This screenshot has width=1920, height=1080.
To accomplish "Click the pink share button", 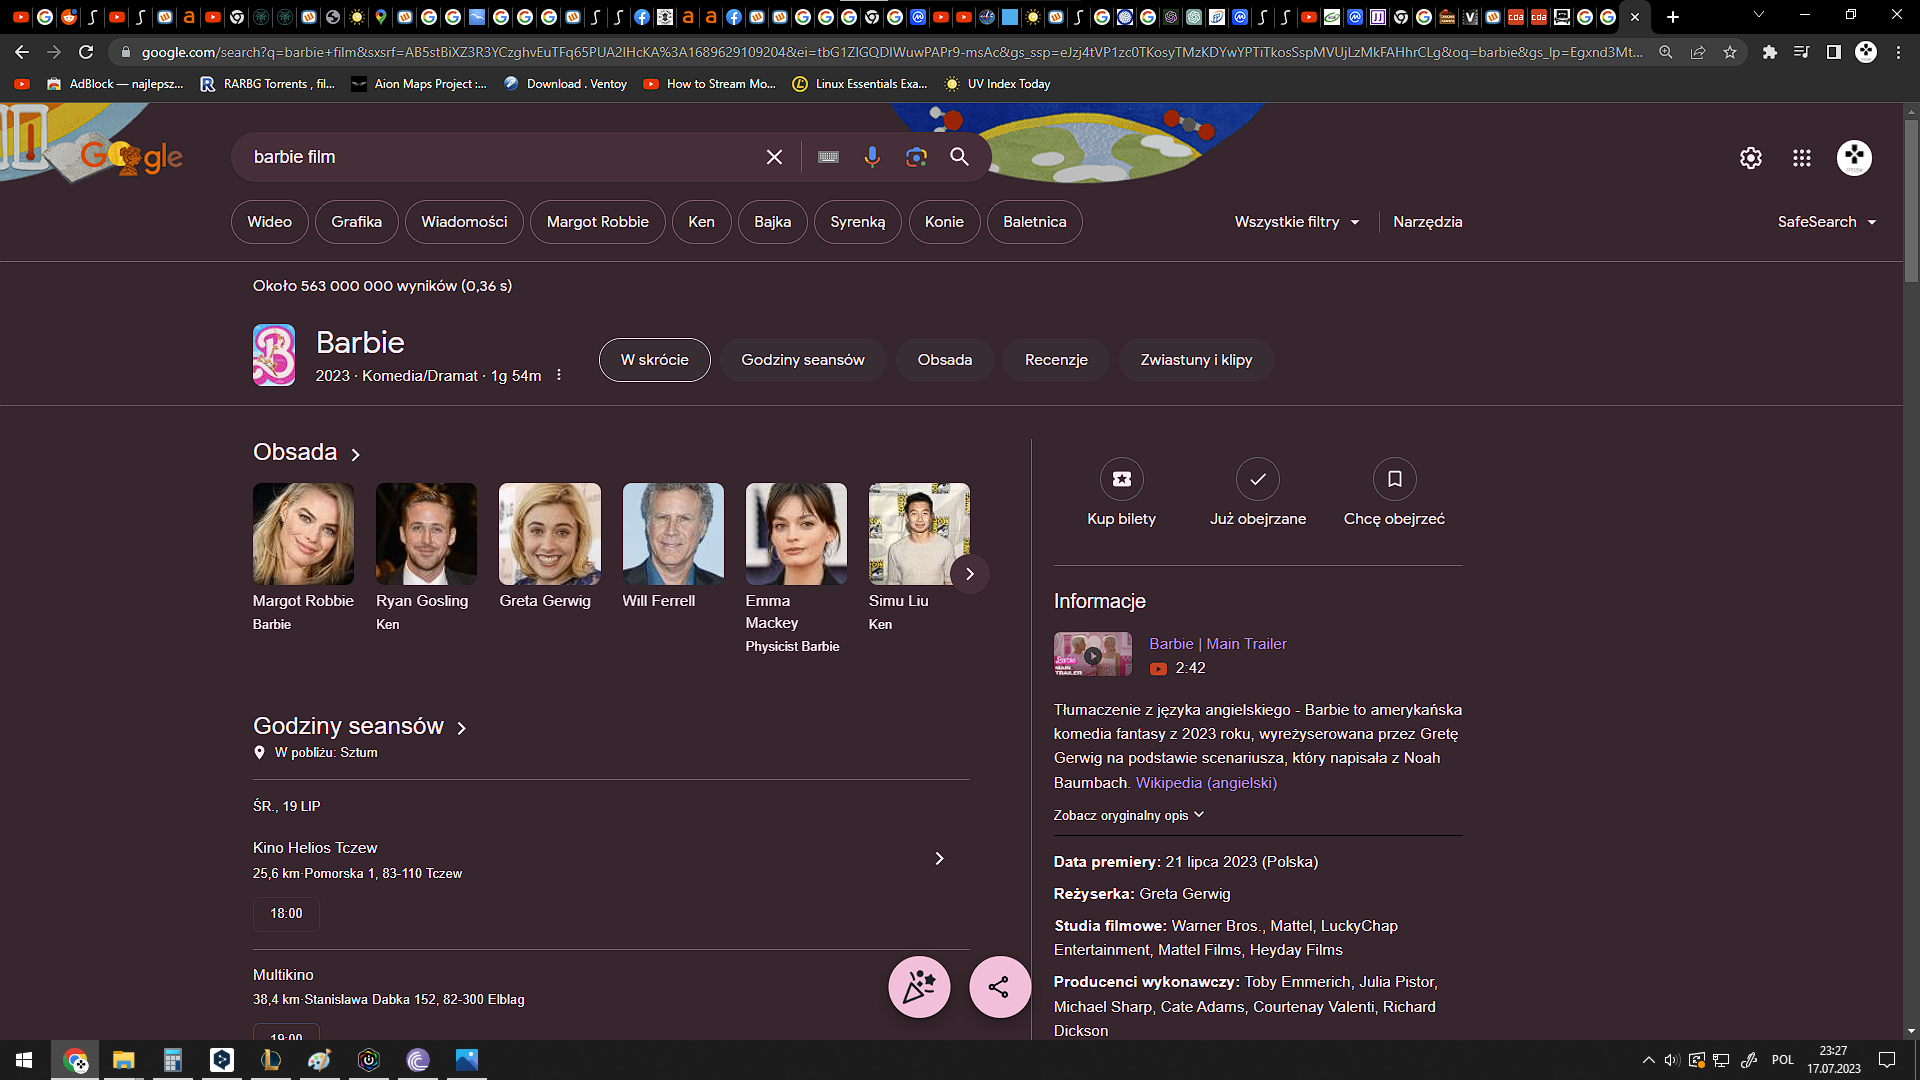I will coord(999,987).
